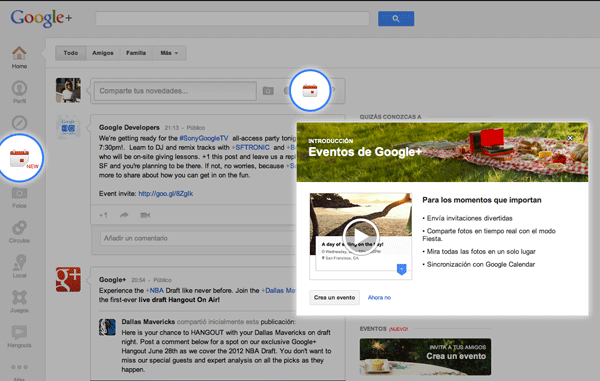The image size is (600, 381).
Task: Click the 21:13 post timestamp
Action: point(171,128)
